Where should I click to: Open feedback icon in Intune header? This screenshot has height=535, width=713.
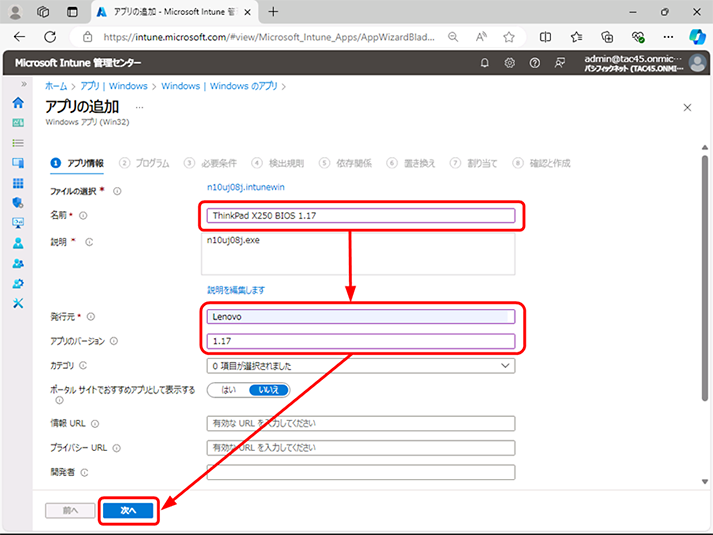pos(560,63)
